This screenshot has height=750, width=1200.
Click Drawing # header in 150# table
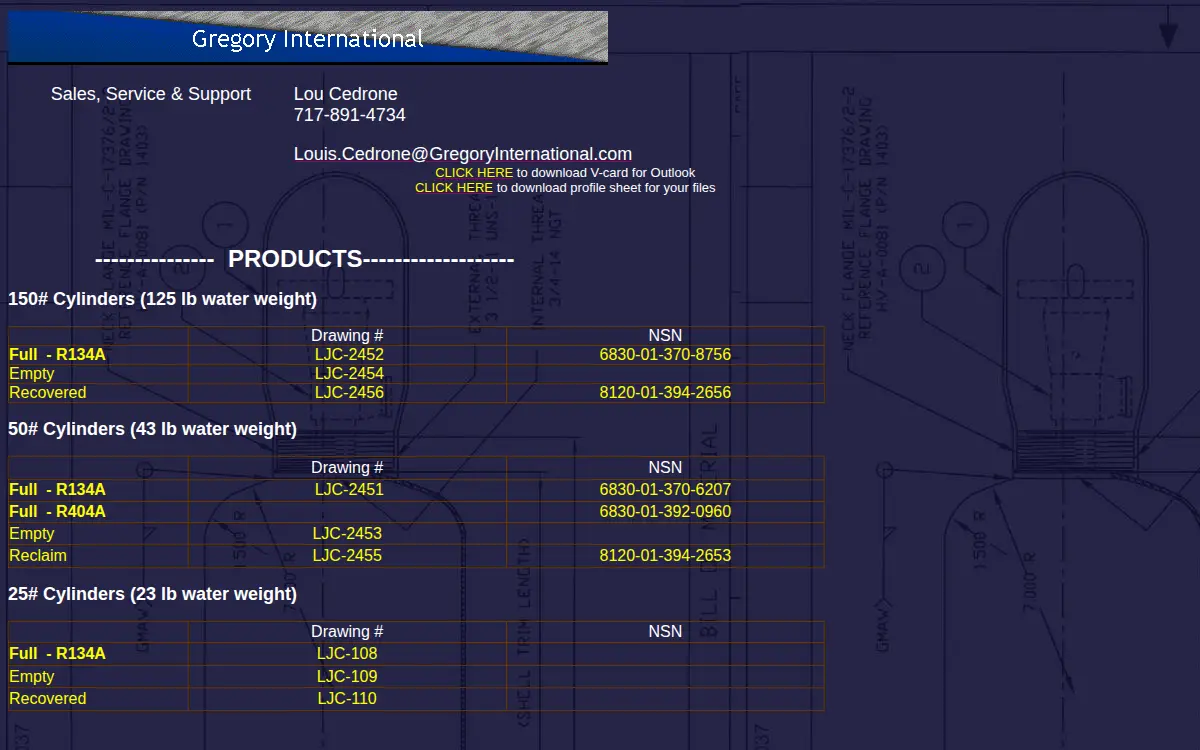coord(347,336)
